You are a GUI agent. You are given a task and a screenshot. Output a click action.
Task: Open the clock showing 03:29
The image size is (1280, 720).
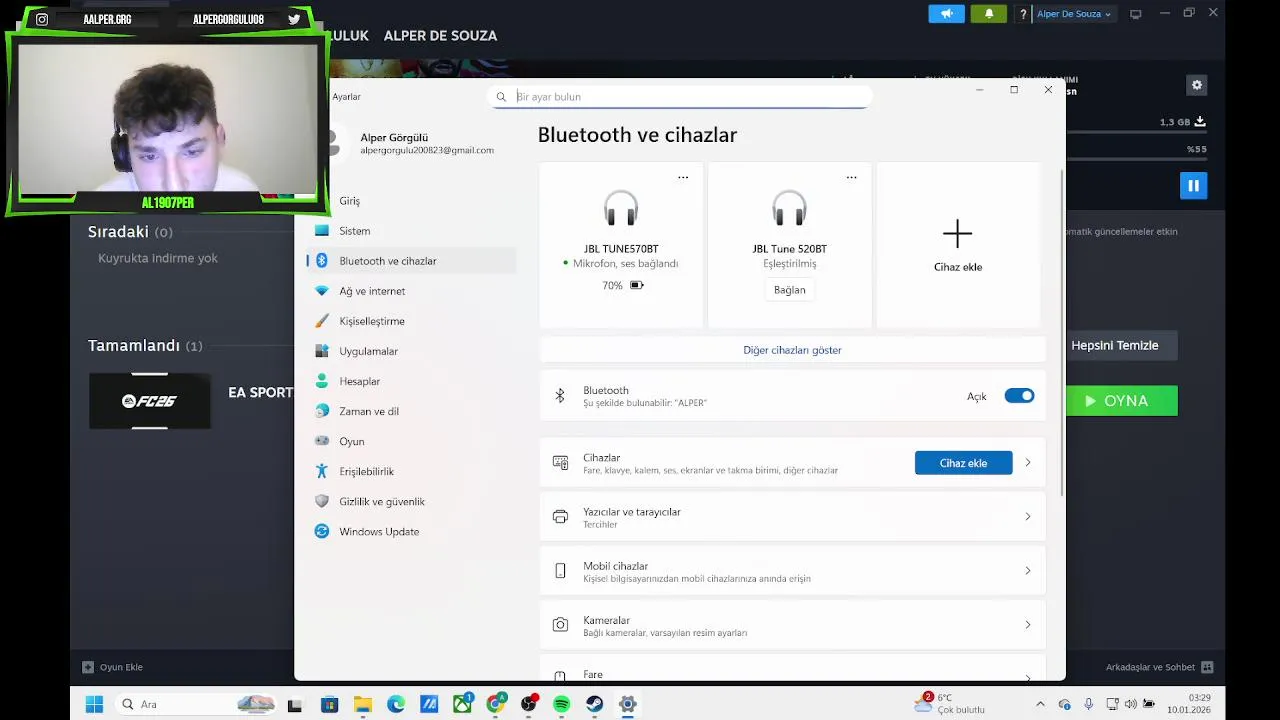[x=1189, y=704]
